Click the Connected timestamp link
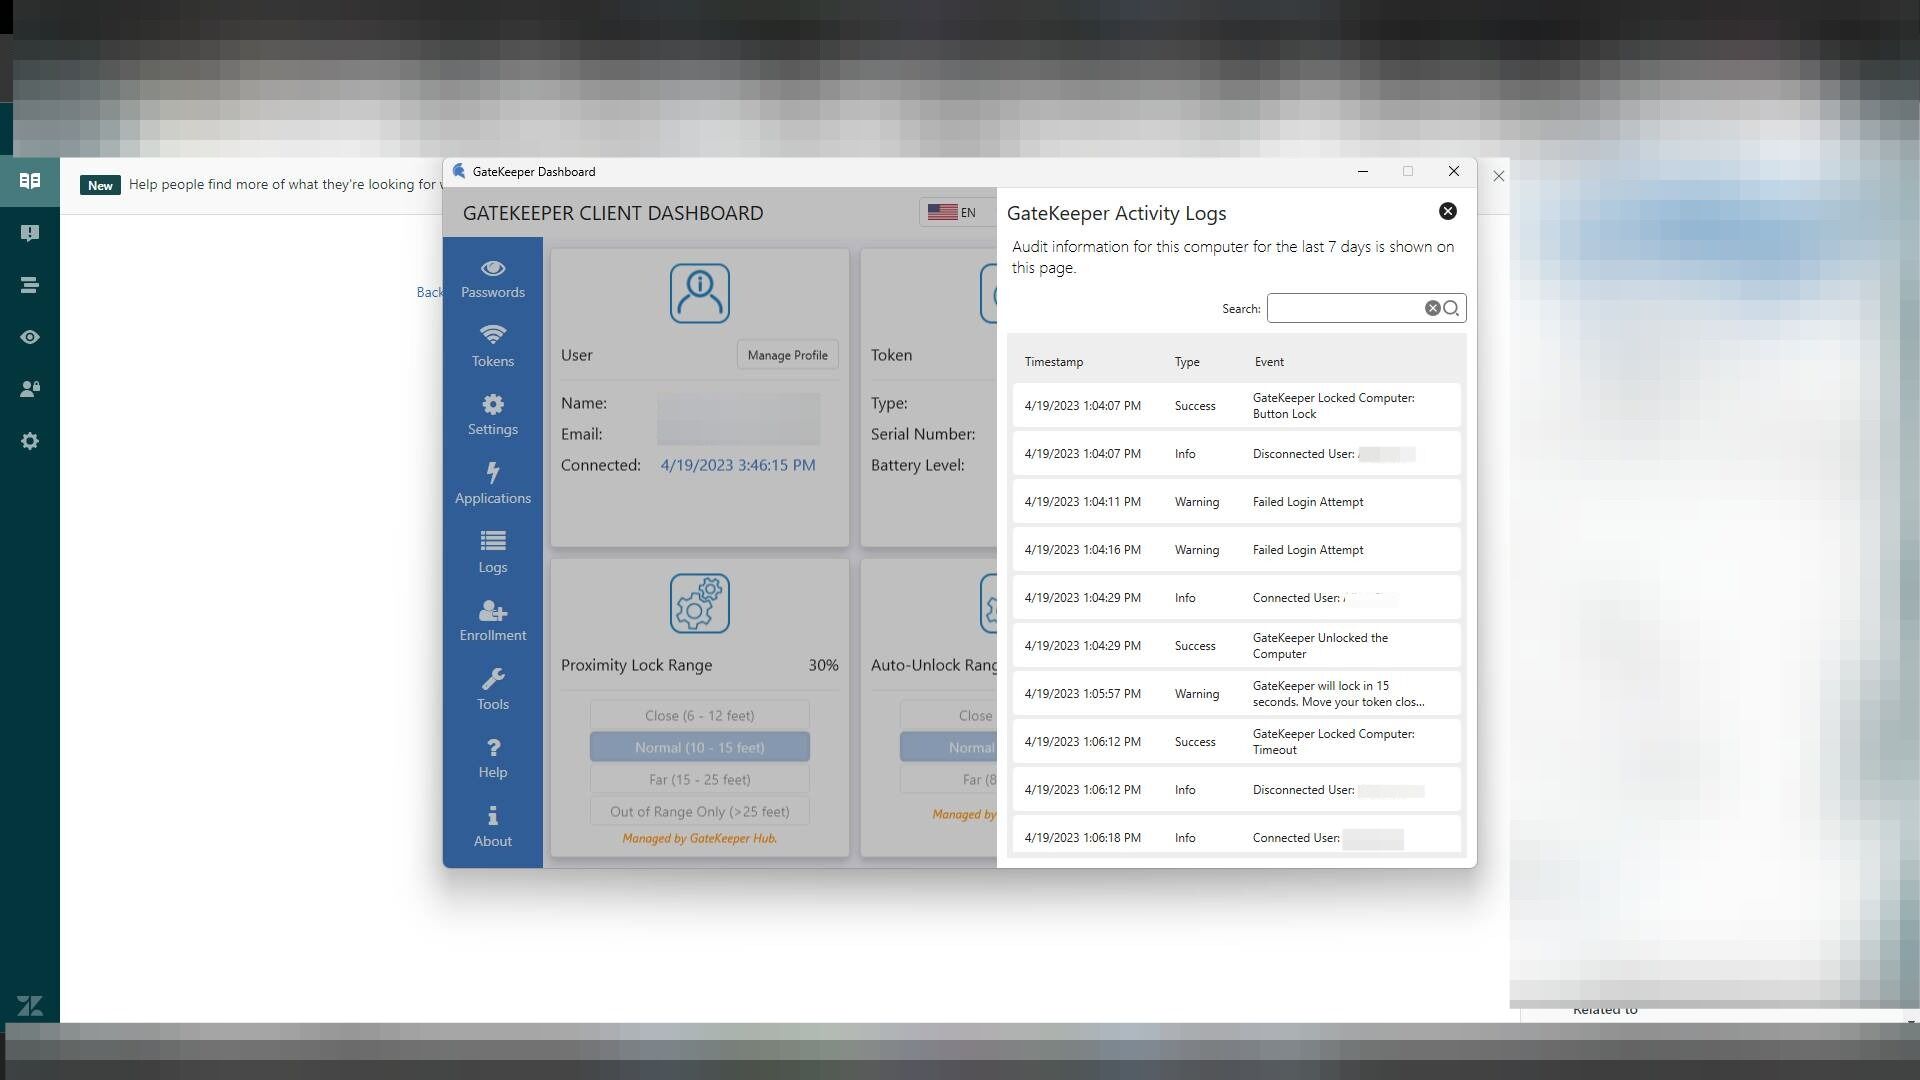 (737, 464)
